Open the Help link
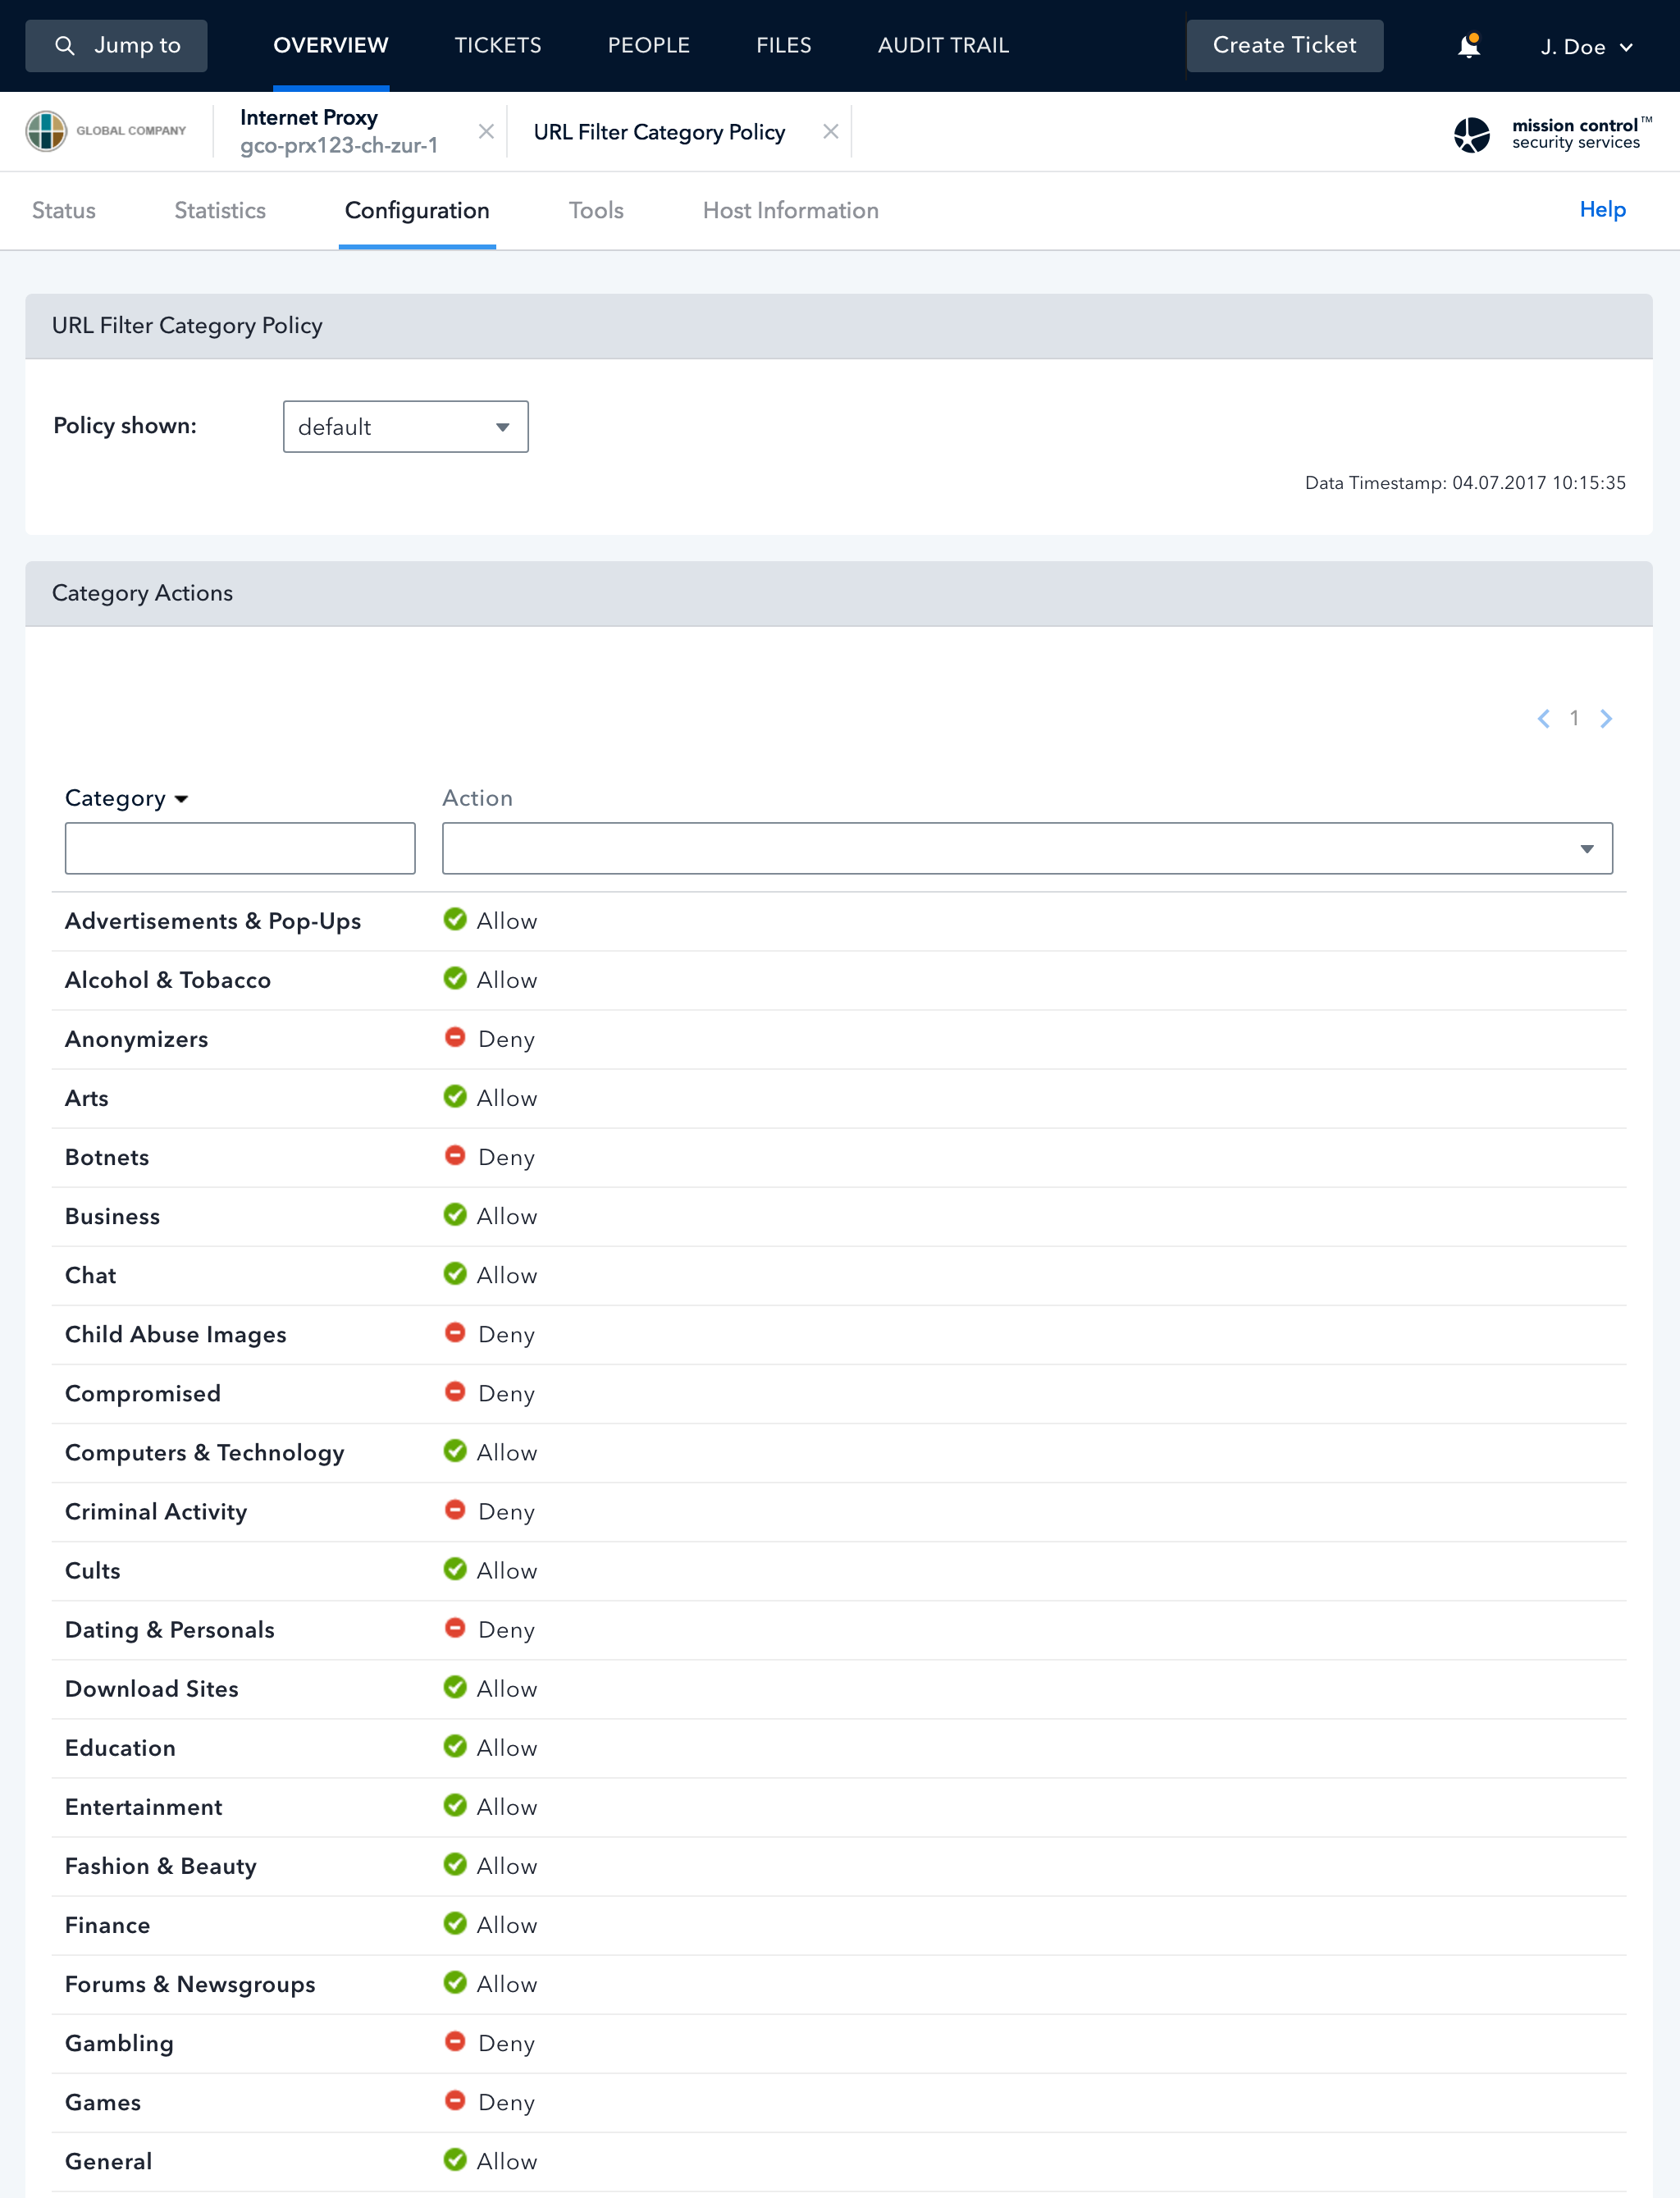This screenshot has width=1680, height=2198. point(1602,209)
